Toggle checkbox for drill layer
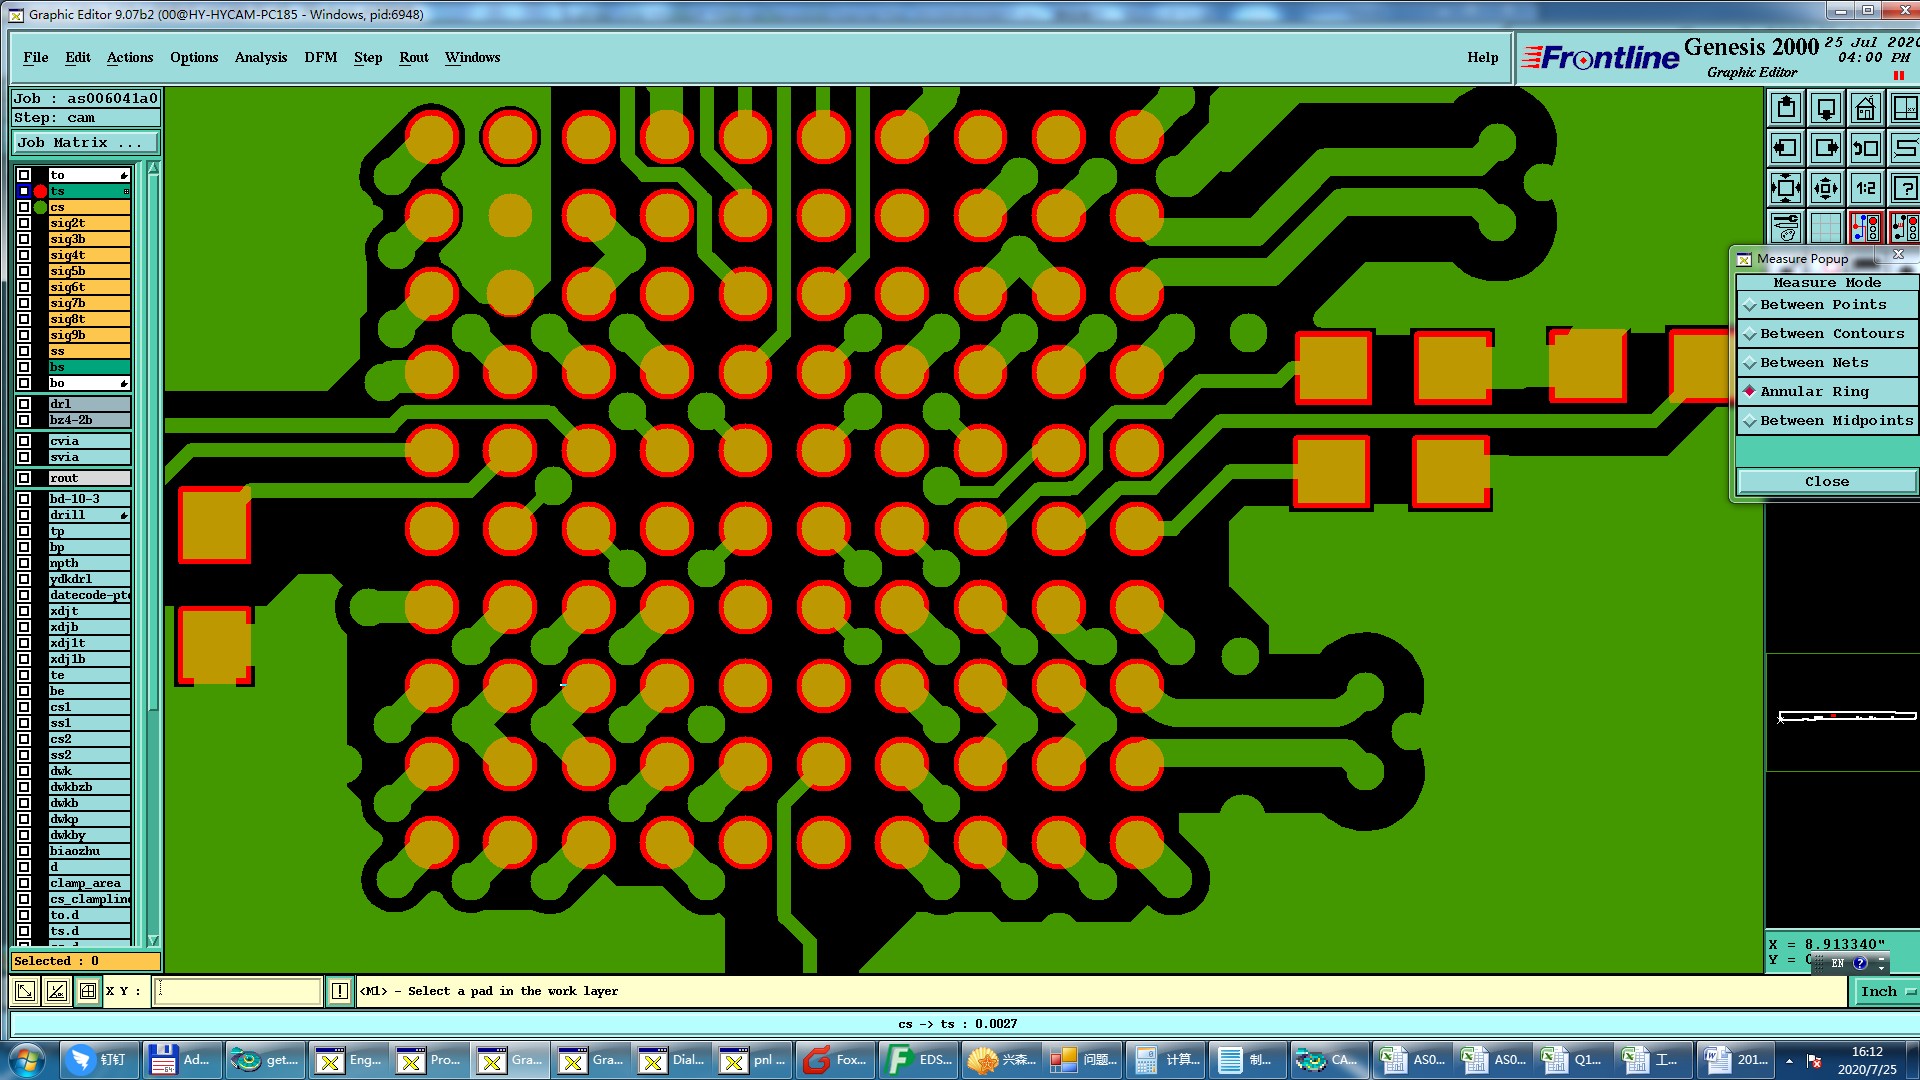Screen dimensions: 1920x1080 24,515
